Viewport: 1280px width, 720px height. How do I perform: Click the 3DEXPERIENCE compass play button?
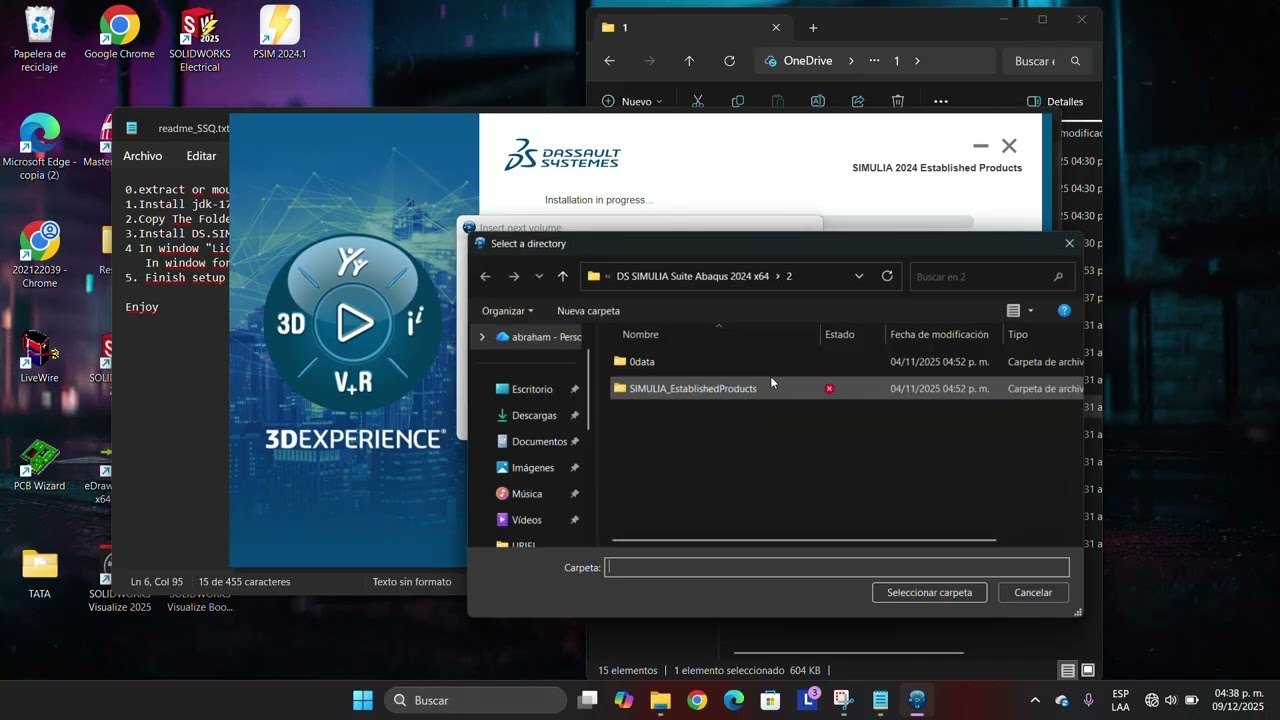coord(354,322)
